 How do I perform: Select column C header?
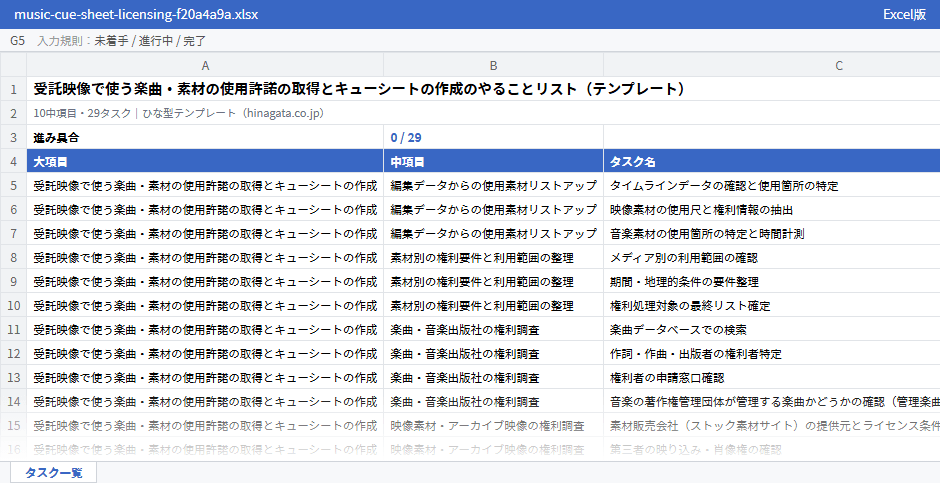click(x=772, y=65)
